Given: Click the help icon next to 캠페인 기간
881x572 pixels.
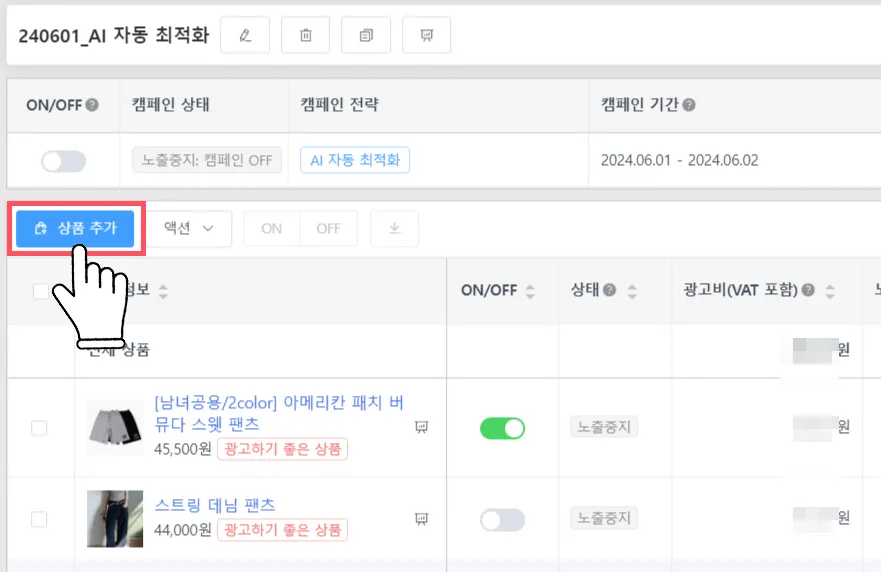Looking at the screenshot, I should (x=689, y=104).
